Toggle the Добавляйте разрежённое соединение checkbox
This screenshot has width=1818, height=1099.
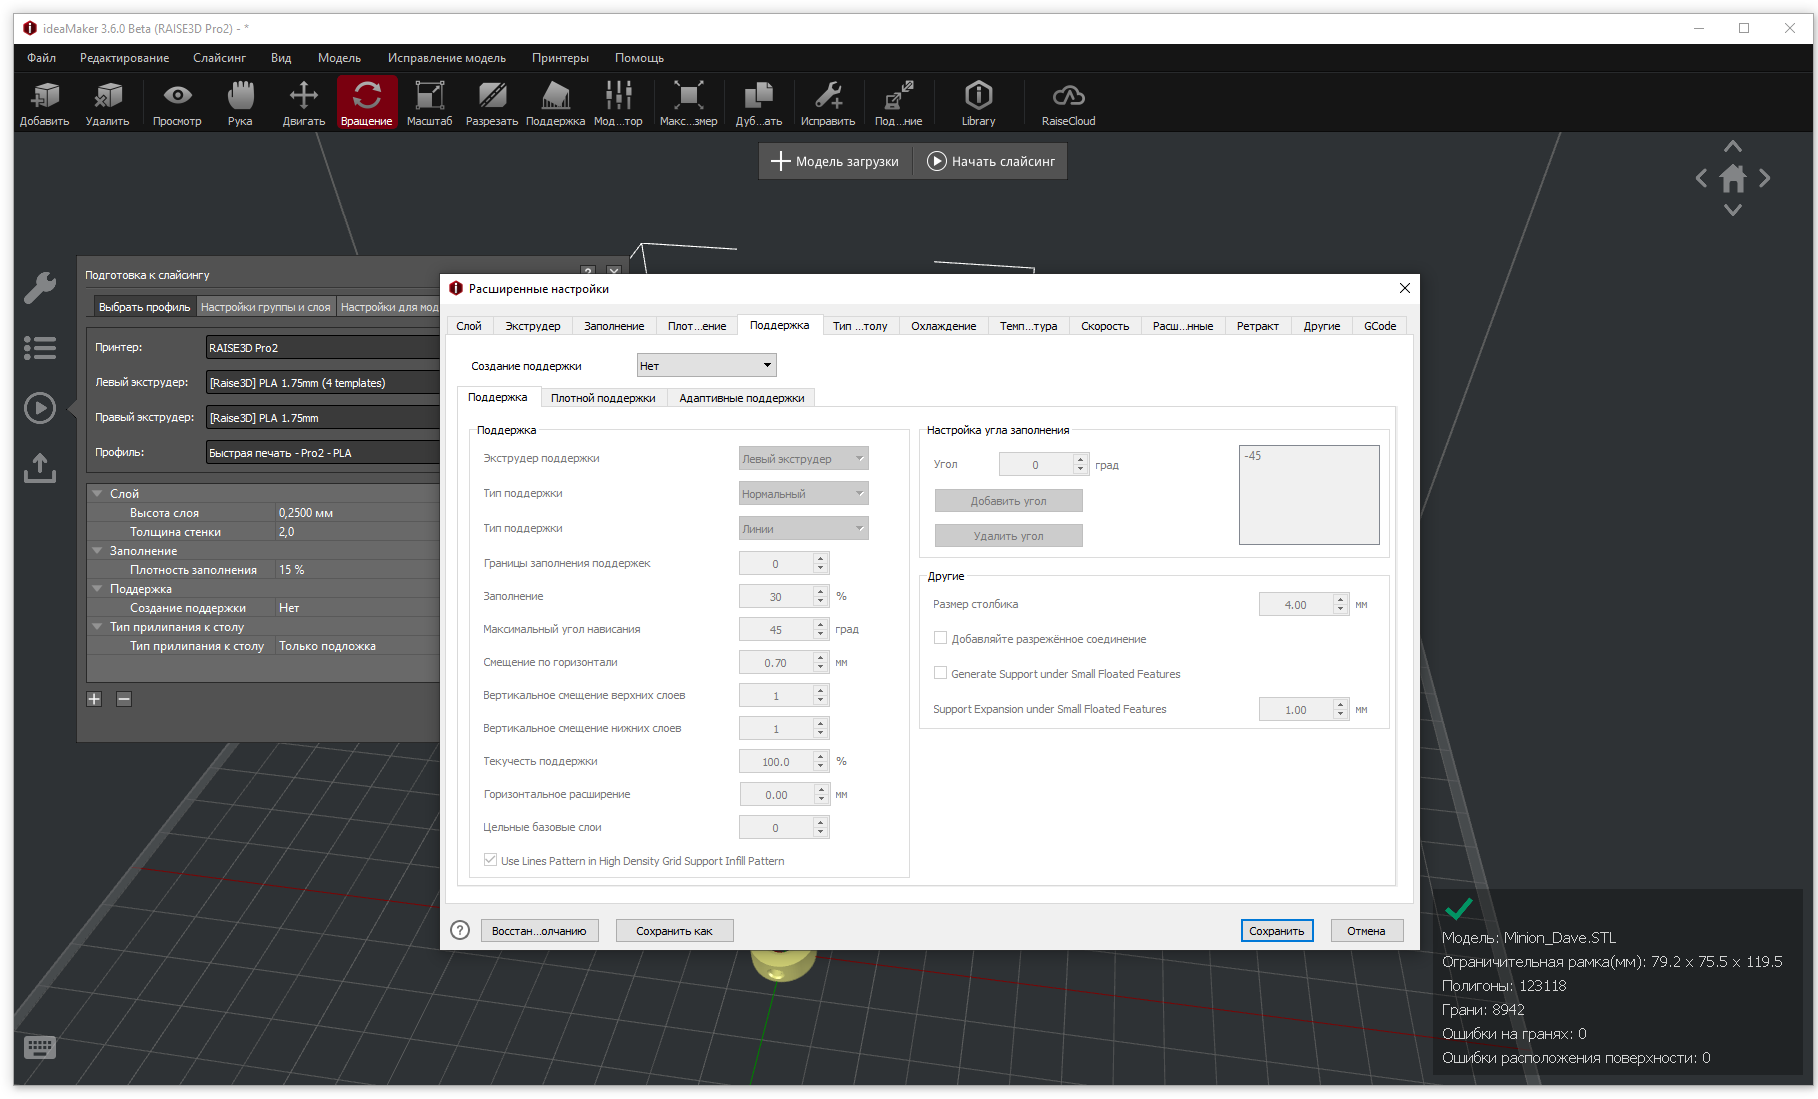pos(940,638)
